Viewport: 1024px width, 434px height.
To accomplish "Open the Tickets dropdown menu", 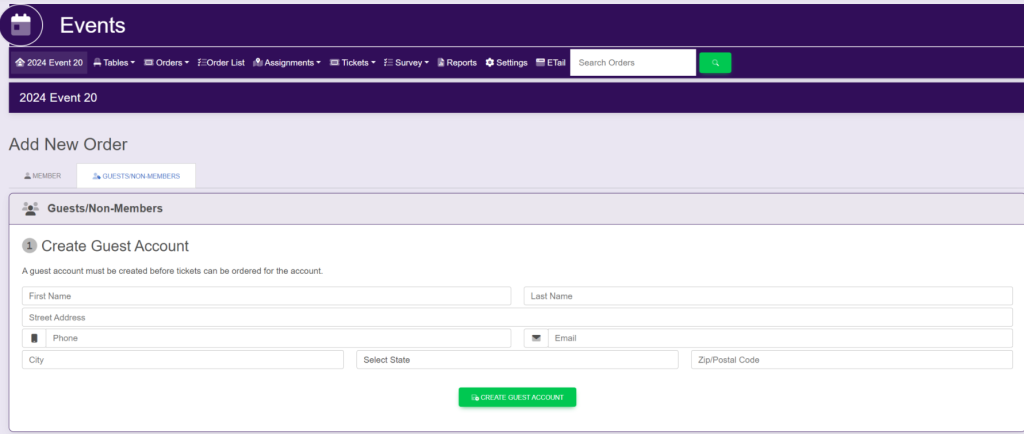I will coord(352,63).
